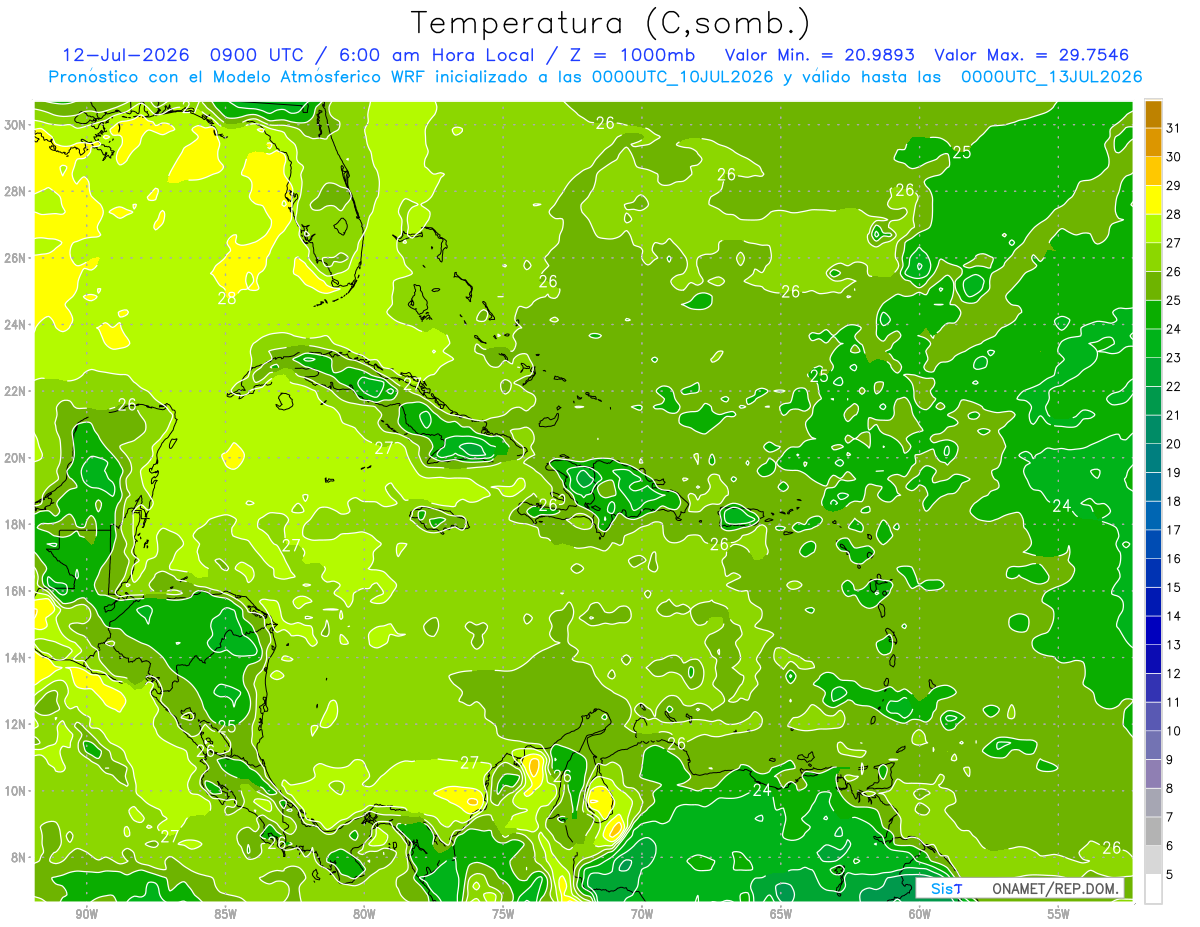Click the "75W" longitude axis label
1200x927 pixels.
point(503,913)
